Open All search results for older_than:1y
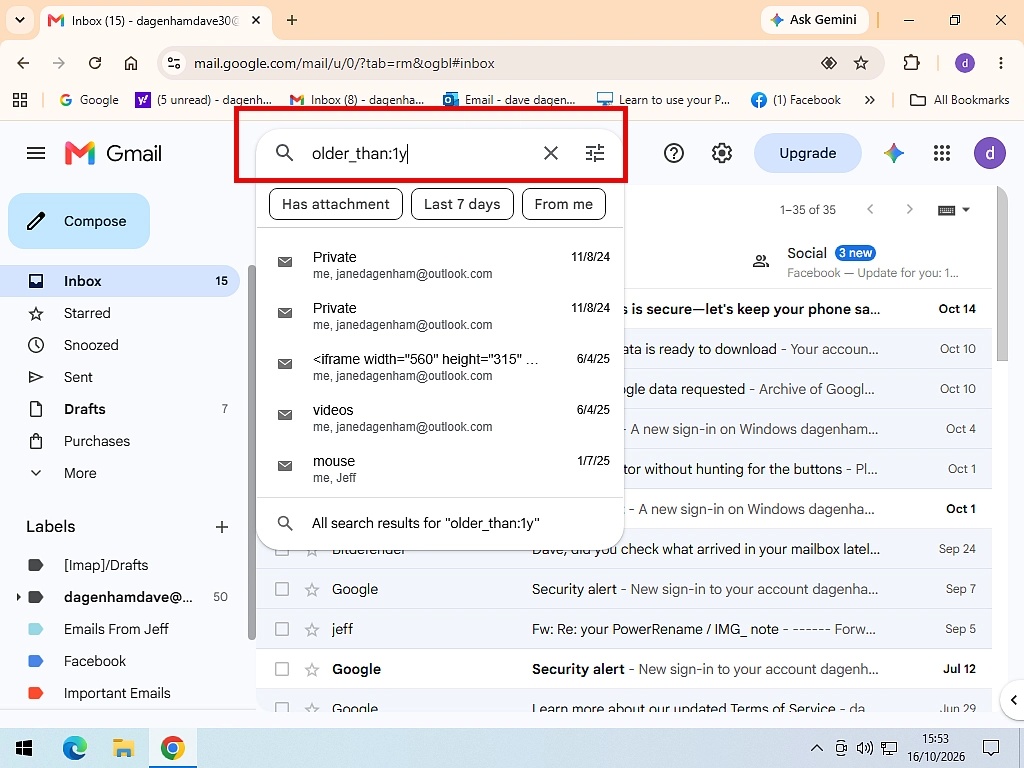Image resolution: width=1024 pixels, height=768 pixels. pyautogui.click(x=440, y=524)
